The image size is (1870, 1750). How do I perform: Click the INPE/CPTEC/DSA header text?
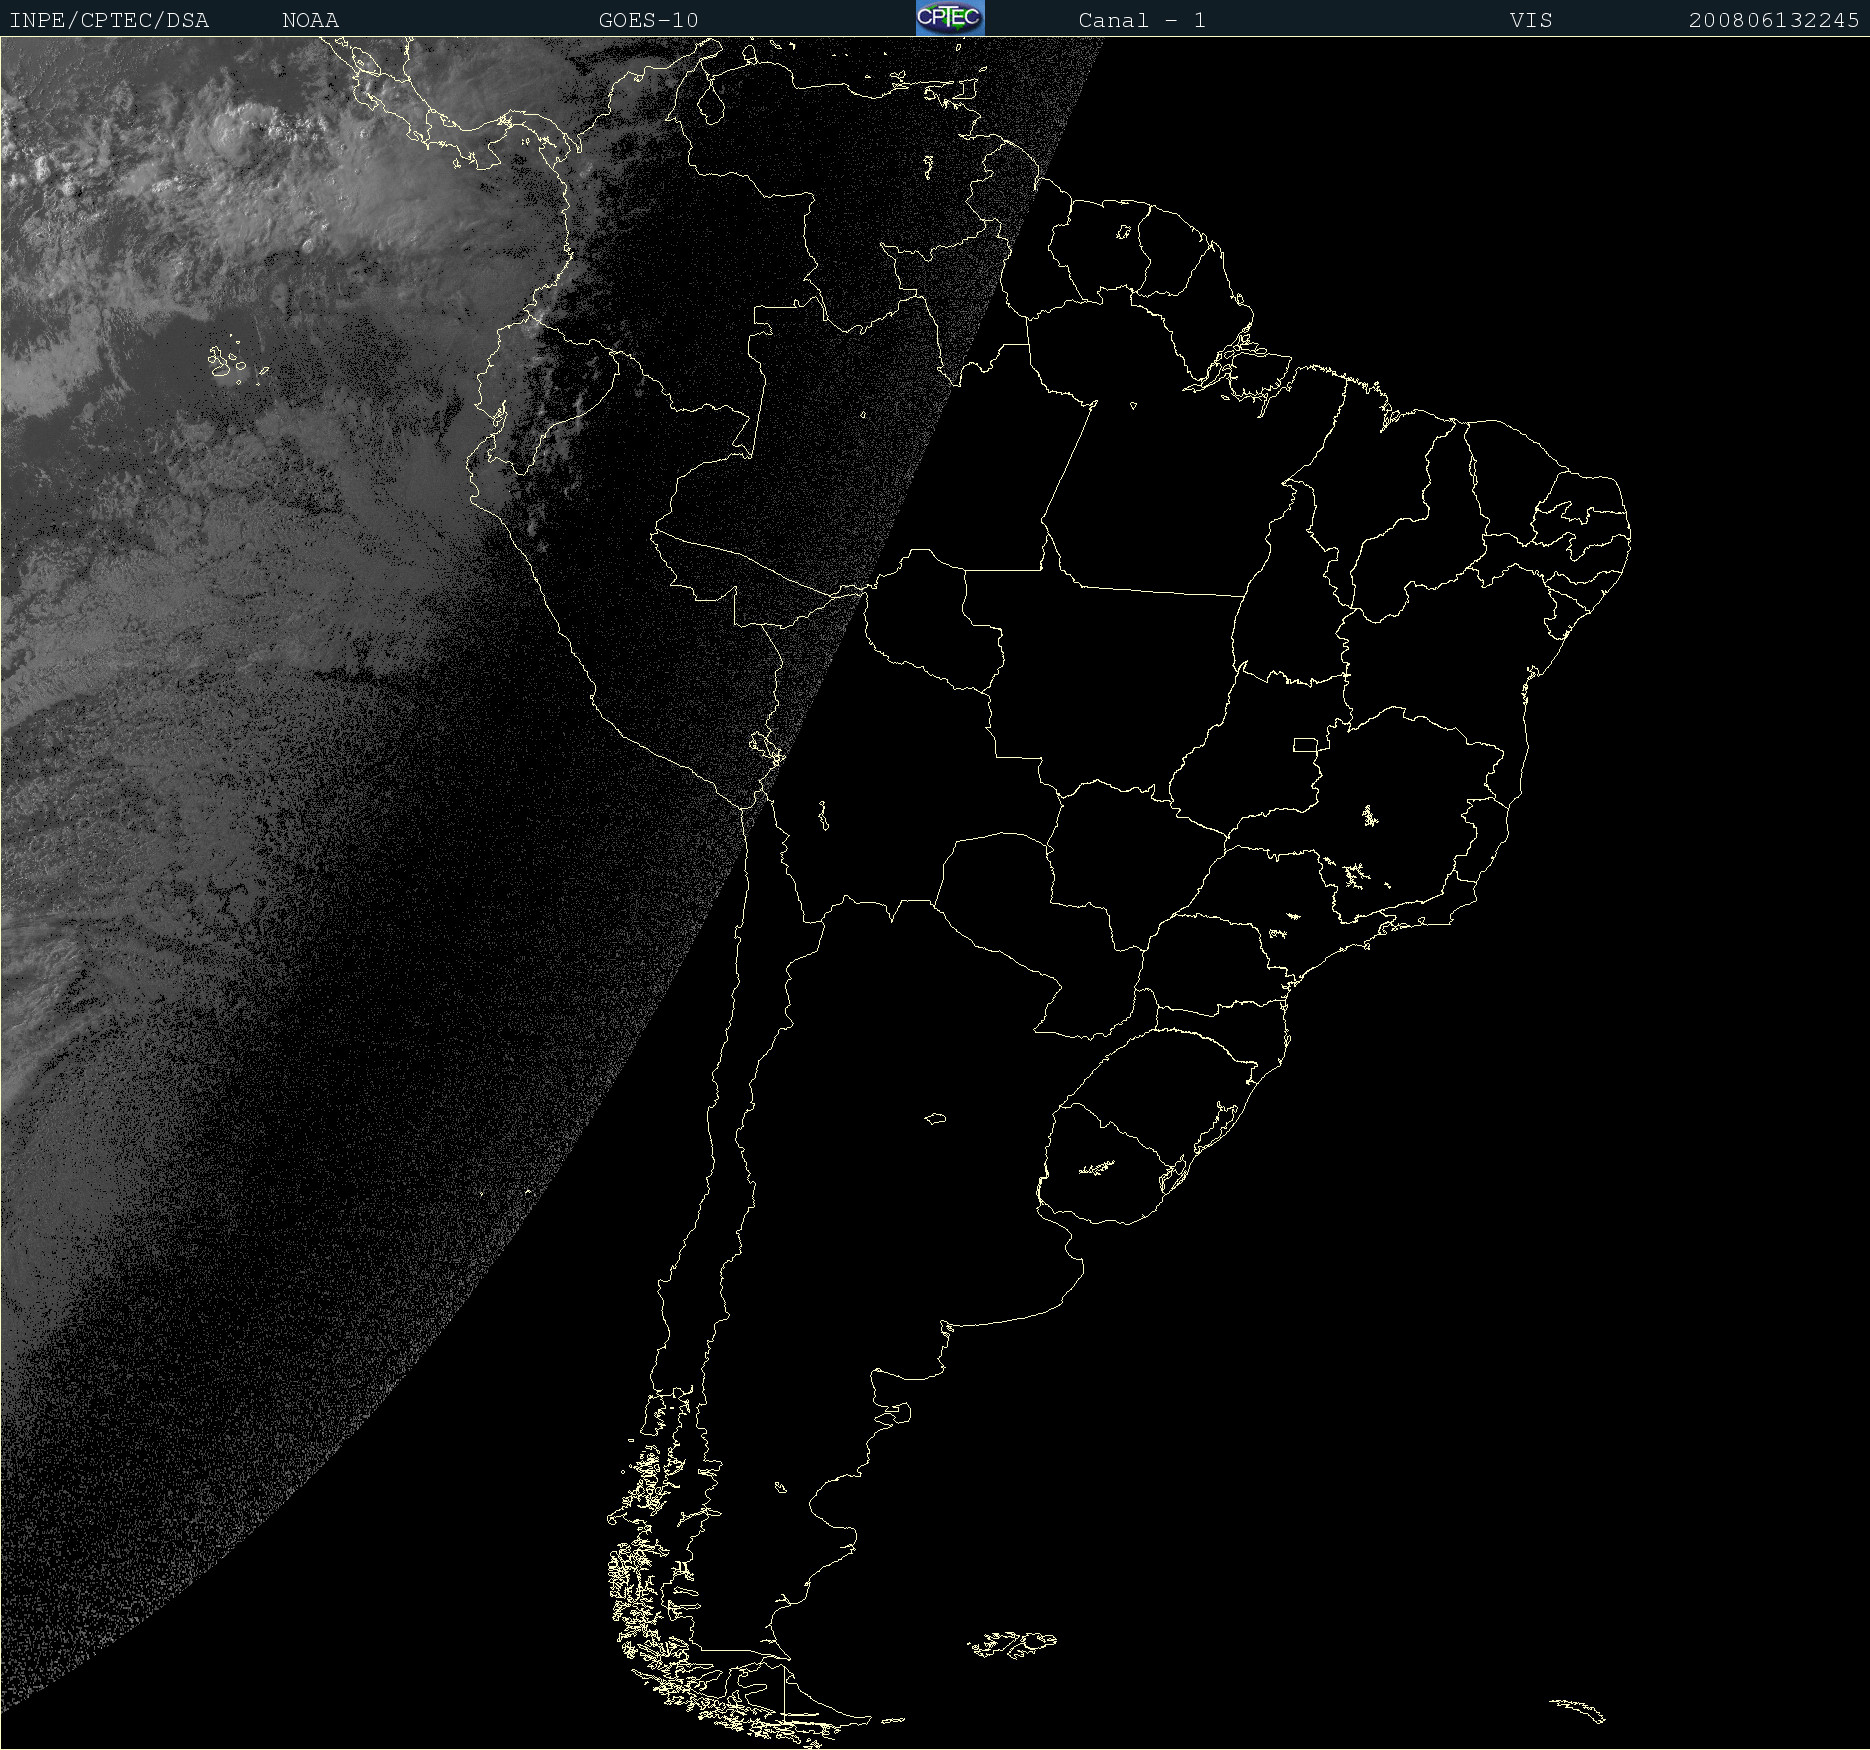point(109,20)
